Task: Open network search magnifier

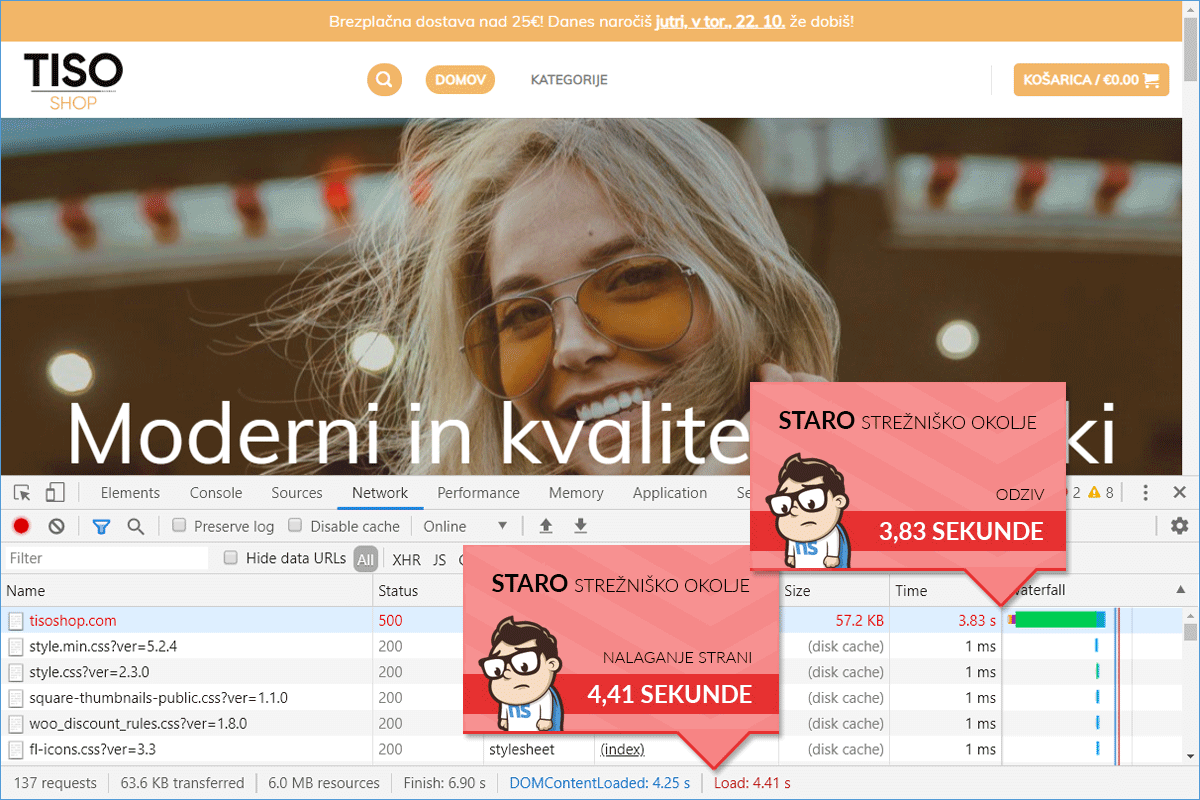Action: (x=136, y=526)
